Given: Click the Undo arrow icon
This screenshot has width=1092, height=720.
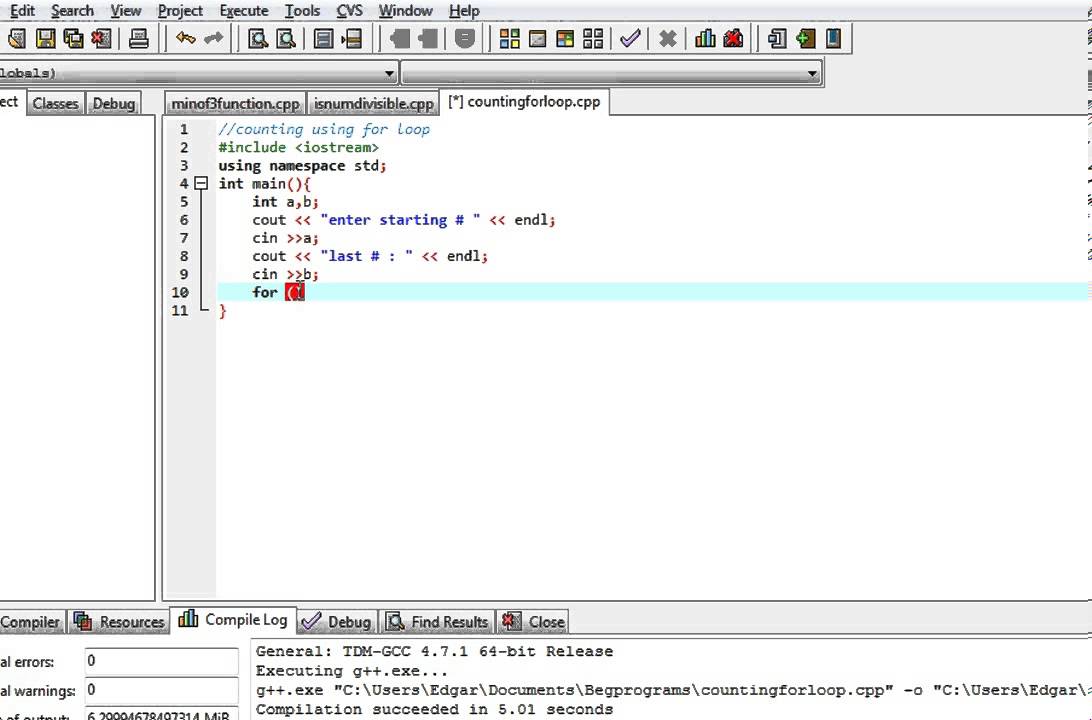Looking at the screenshot, I should (185, 38).
